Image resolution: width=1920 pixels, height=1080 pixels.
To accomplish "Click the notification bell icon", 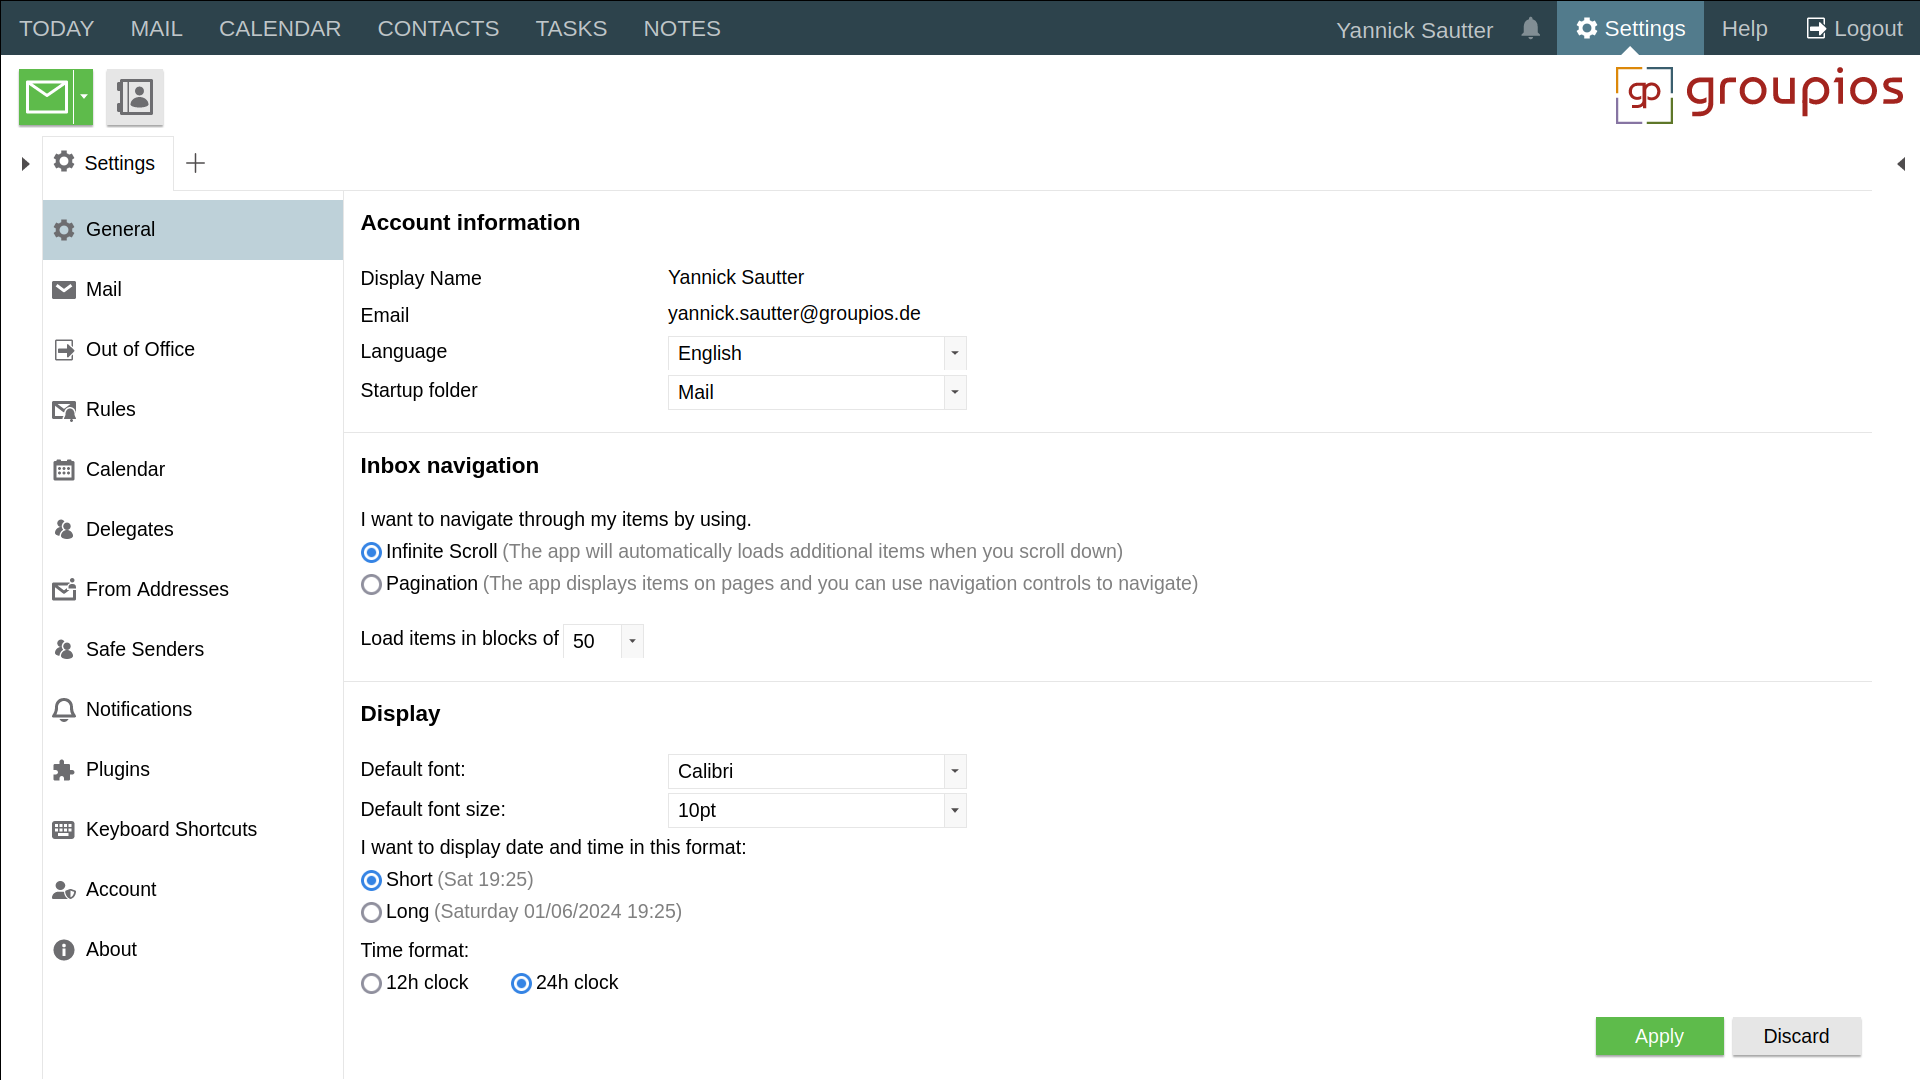I will 1530,29.
